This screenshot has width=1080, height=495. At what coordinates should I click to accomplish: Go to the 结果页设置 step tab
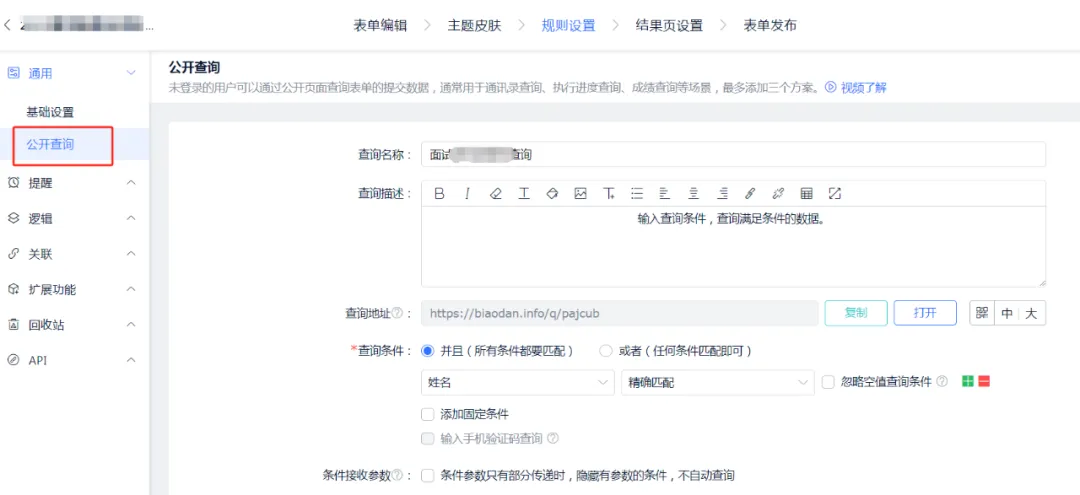click(669, 26)
